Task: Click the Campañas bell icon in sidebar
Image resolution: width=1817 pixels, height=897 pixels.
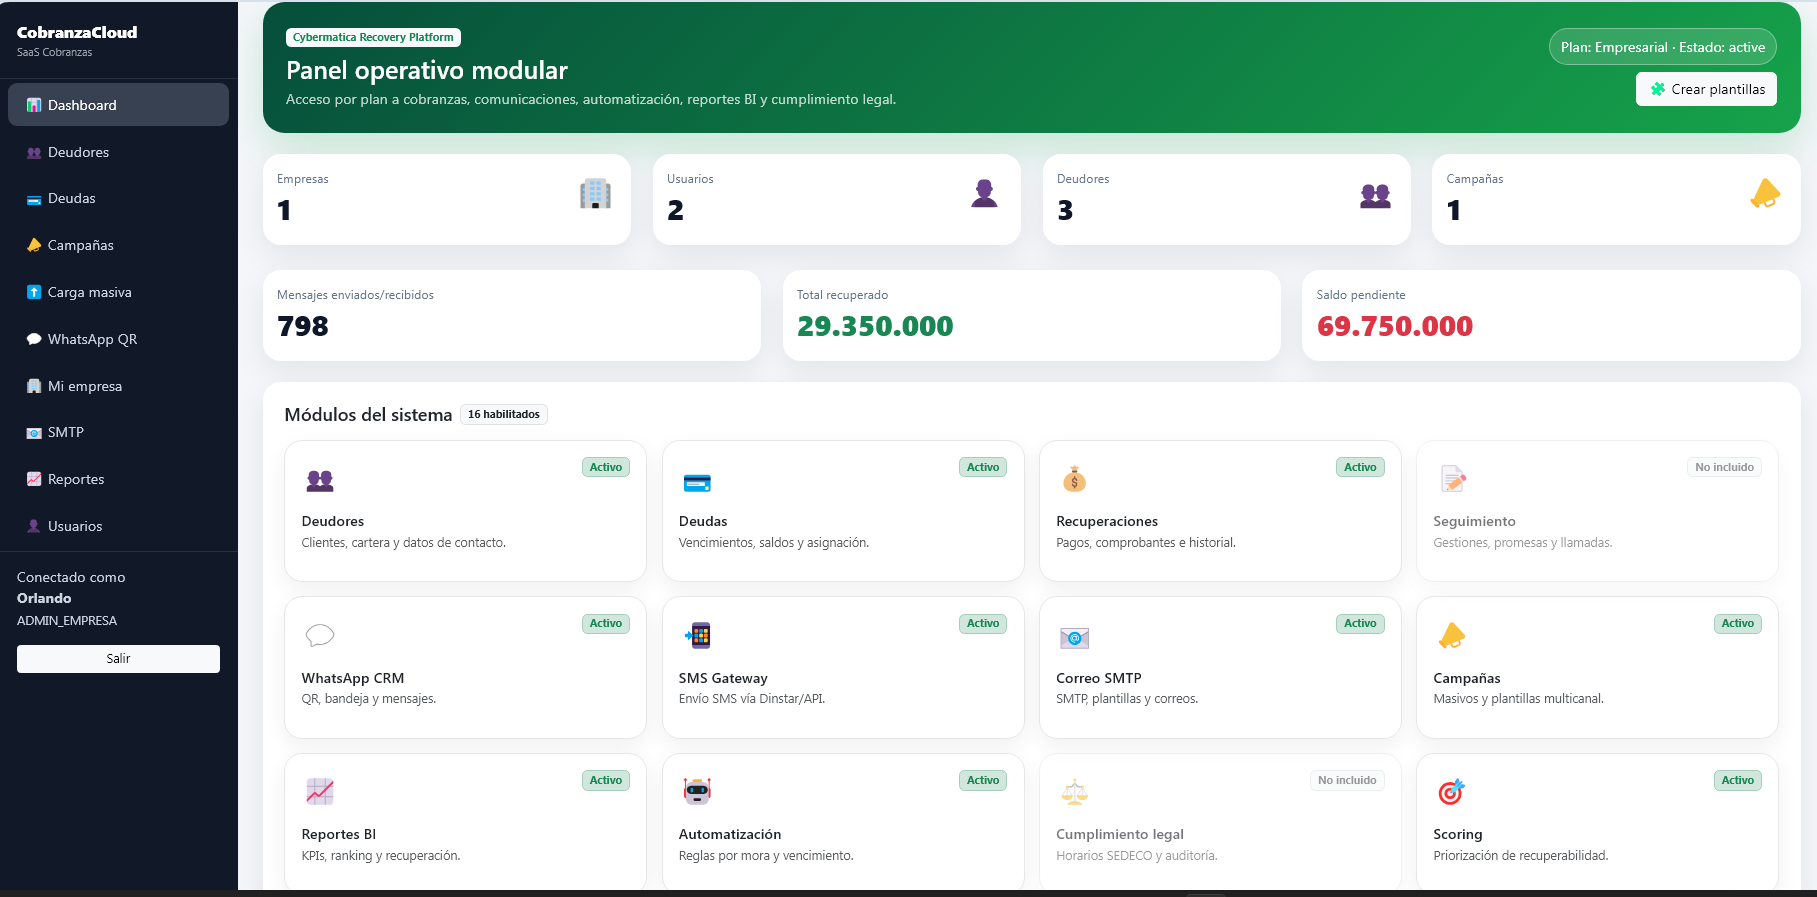Action: [34, 245]
